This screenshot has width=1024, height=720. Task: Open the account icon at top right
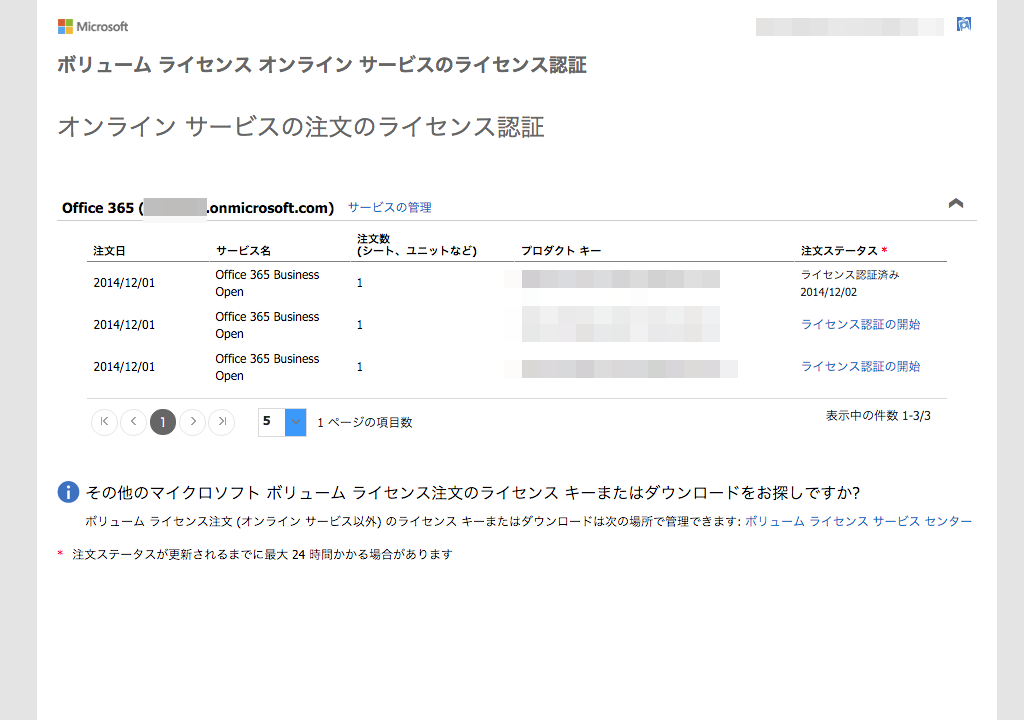click(x=963, y=24)
